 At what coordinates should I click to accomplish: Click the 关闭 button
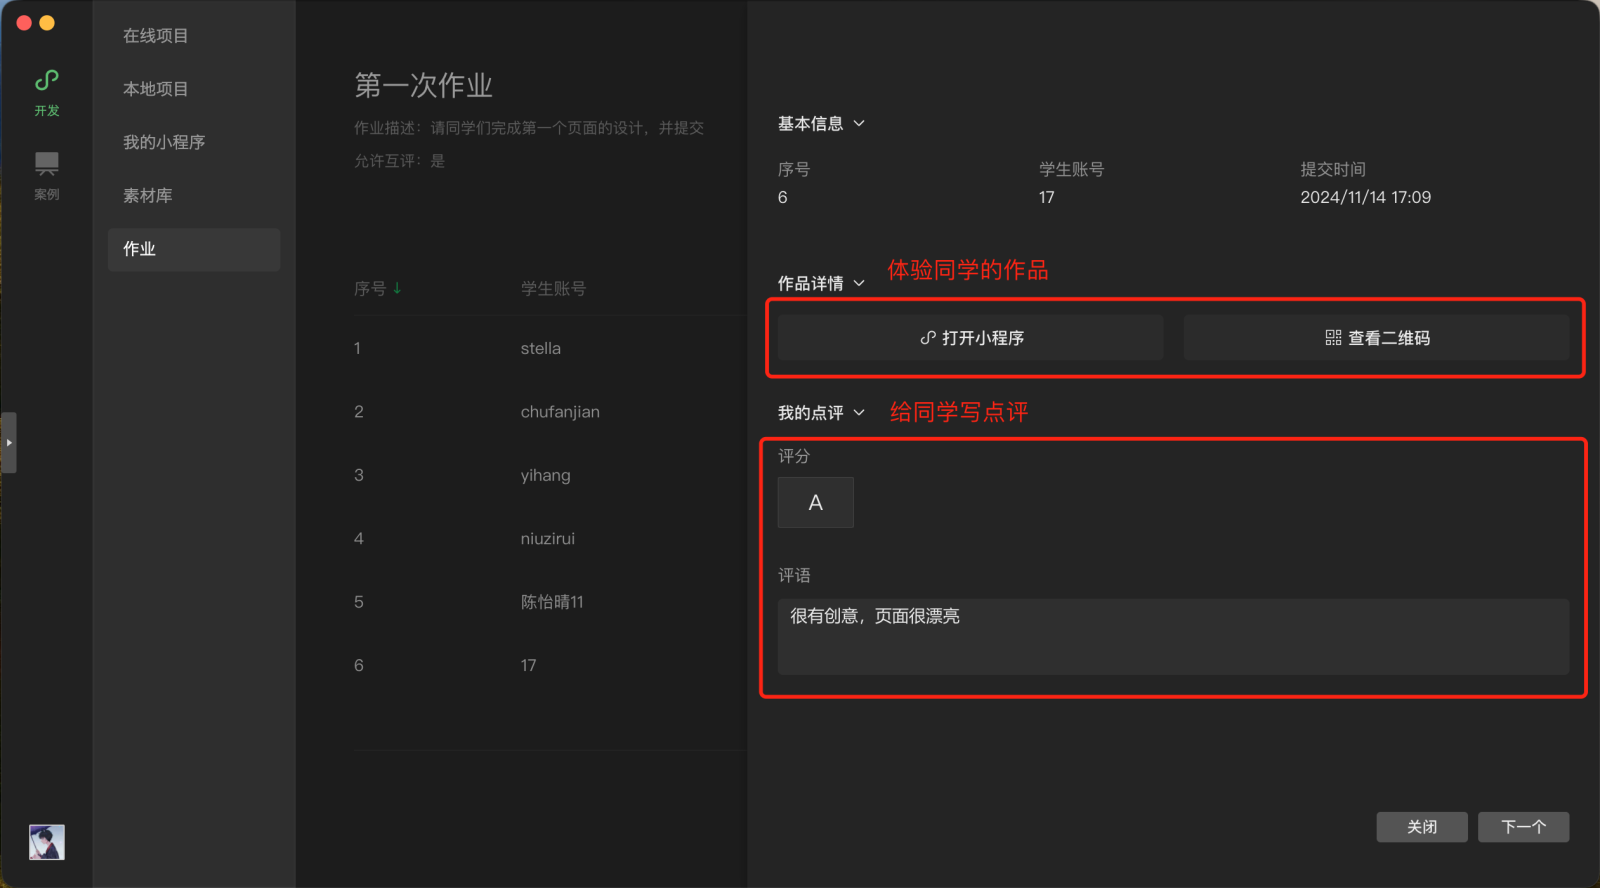point(1422,827)
